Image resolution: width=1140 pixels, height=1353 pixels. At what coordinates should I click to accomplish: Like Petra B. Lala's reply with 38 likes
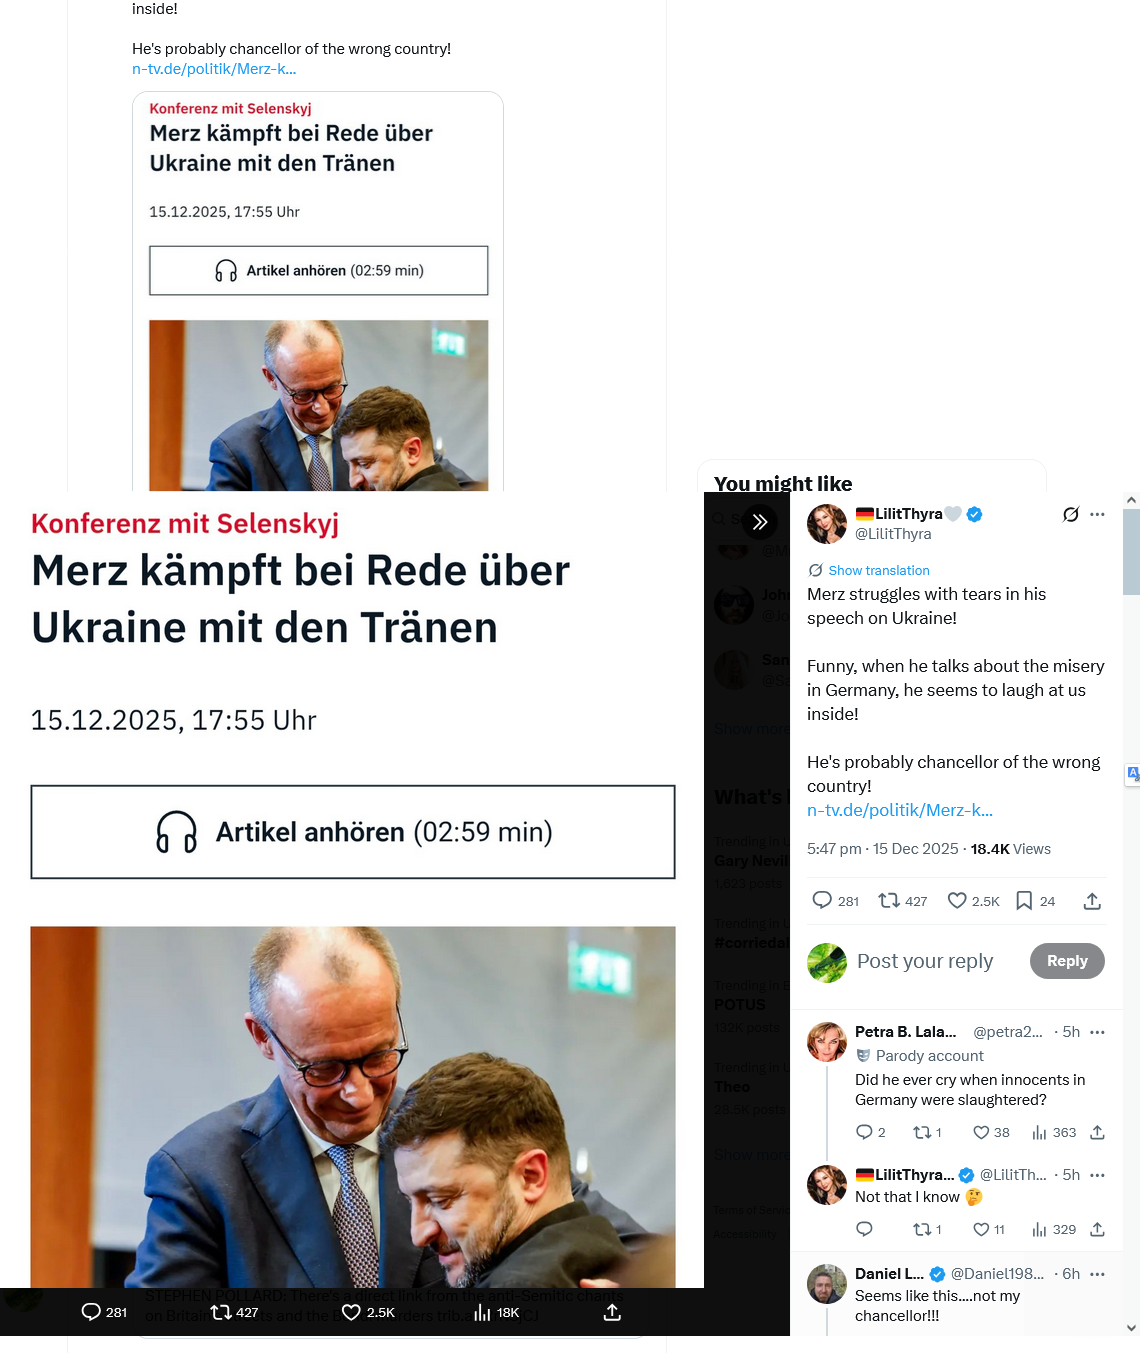tap(991, 1132)
